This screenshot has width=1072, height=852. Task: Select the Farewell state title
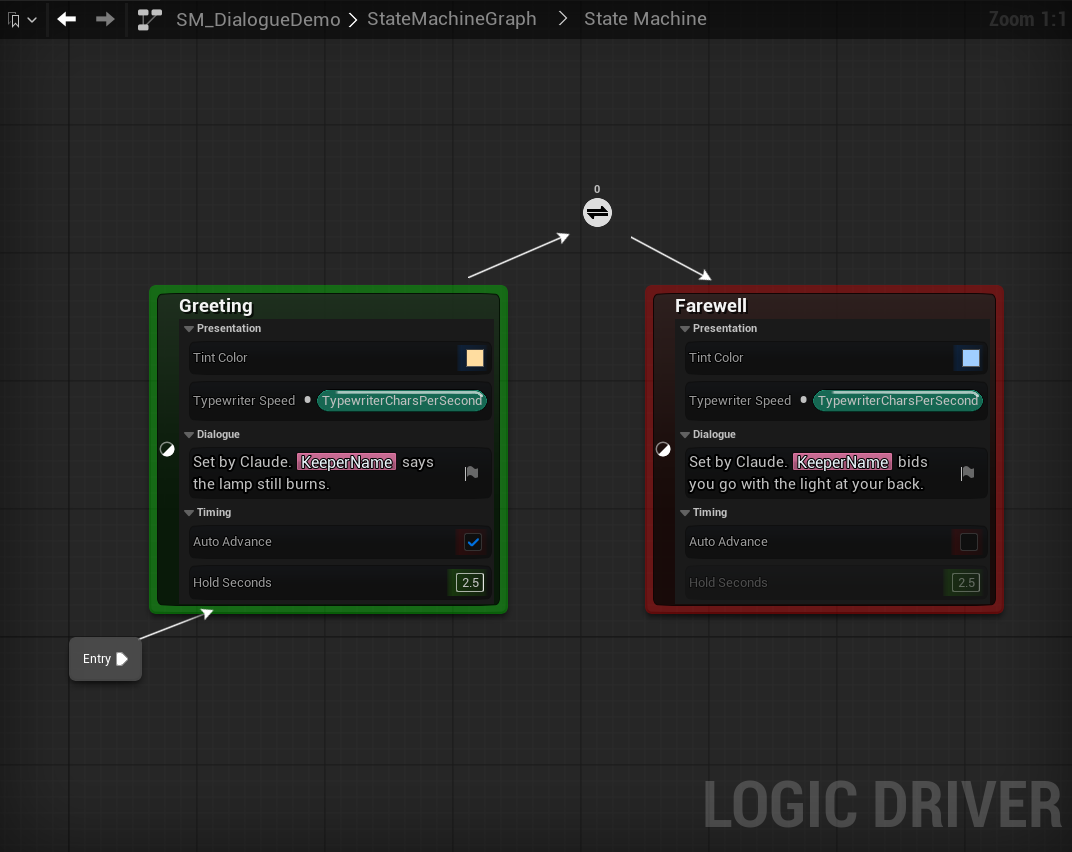[x=711, y=306]
